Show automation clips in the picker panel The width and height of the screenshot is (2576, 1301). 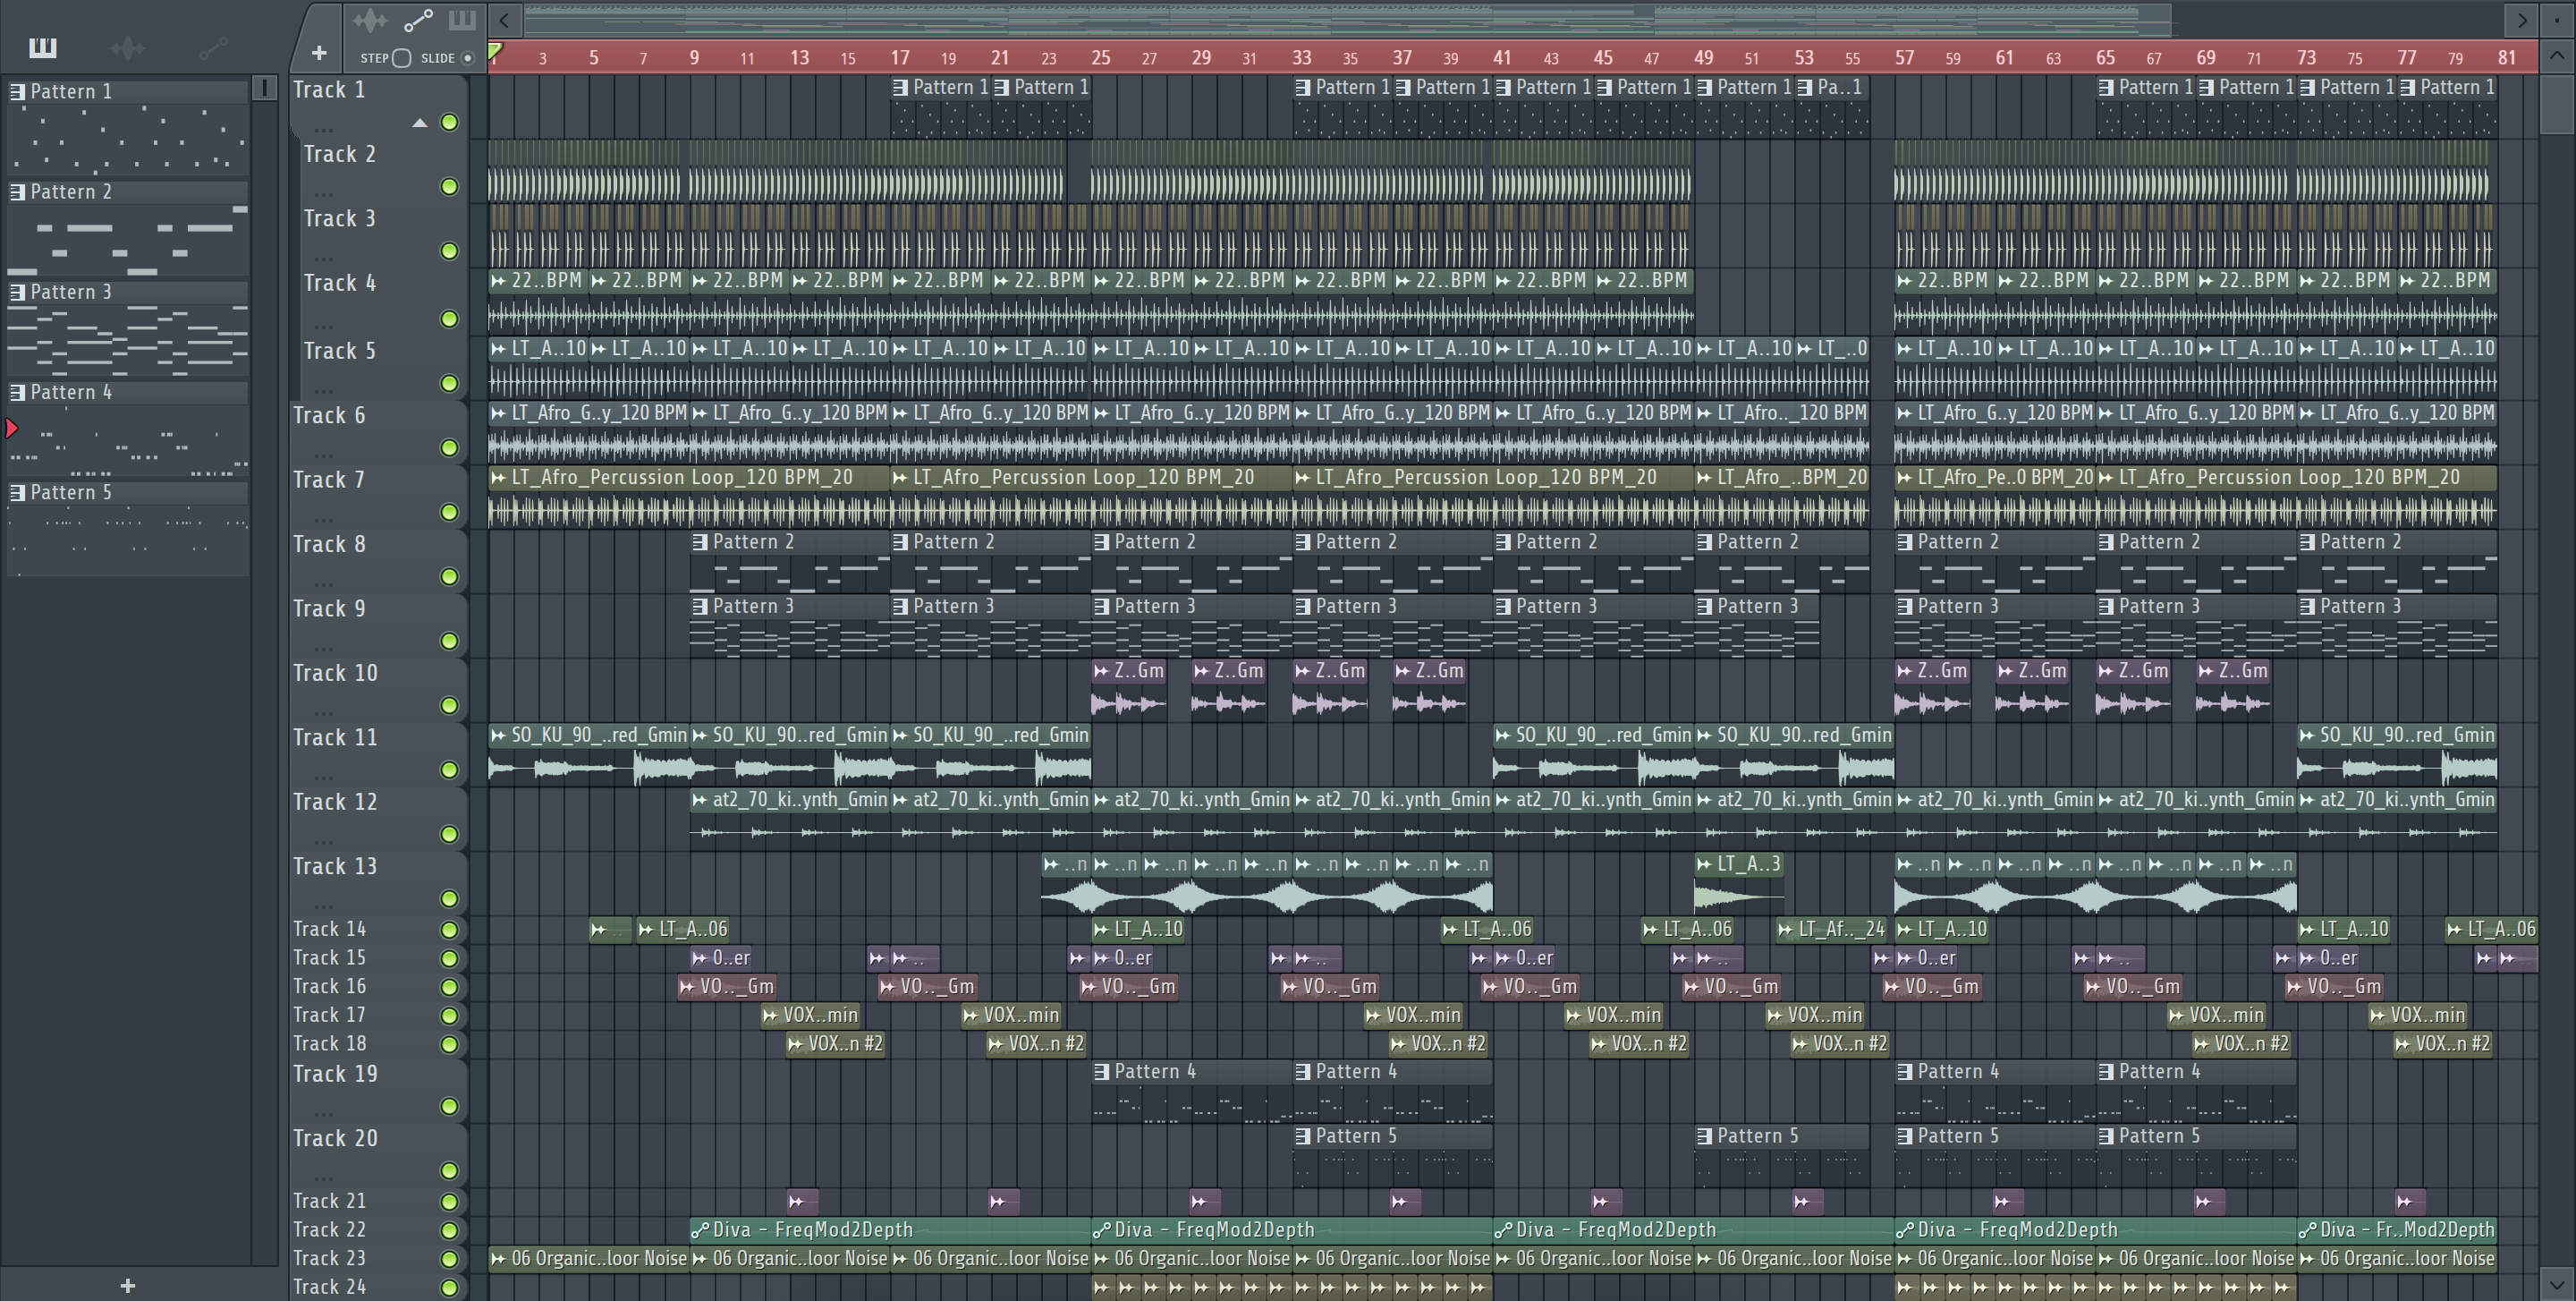click(x=213, y=47)
